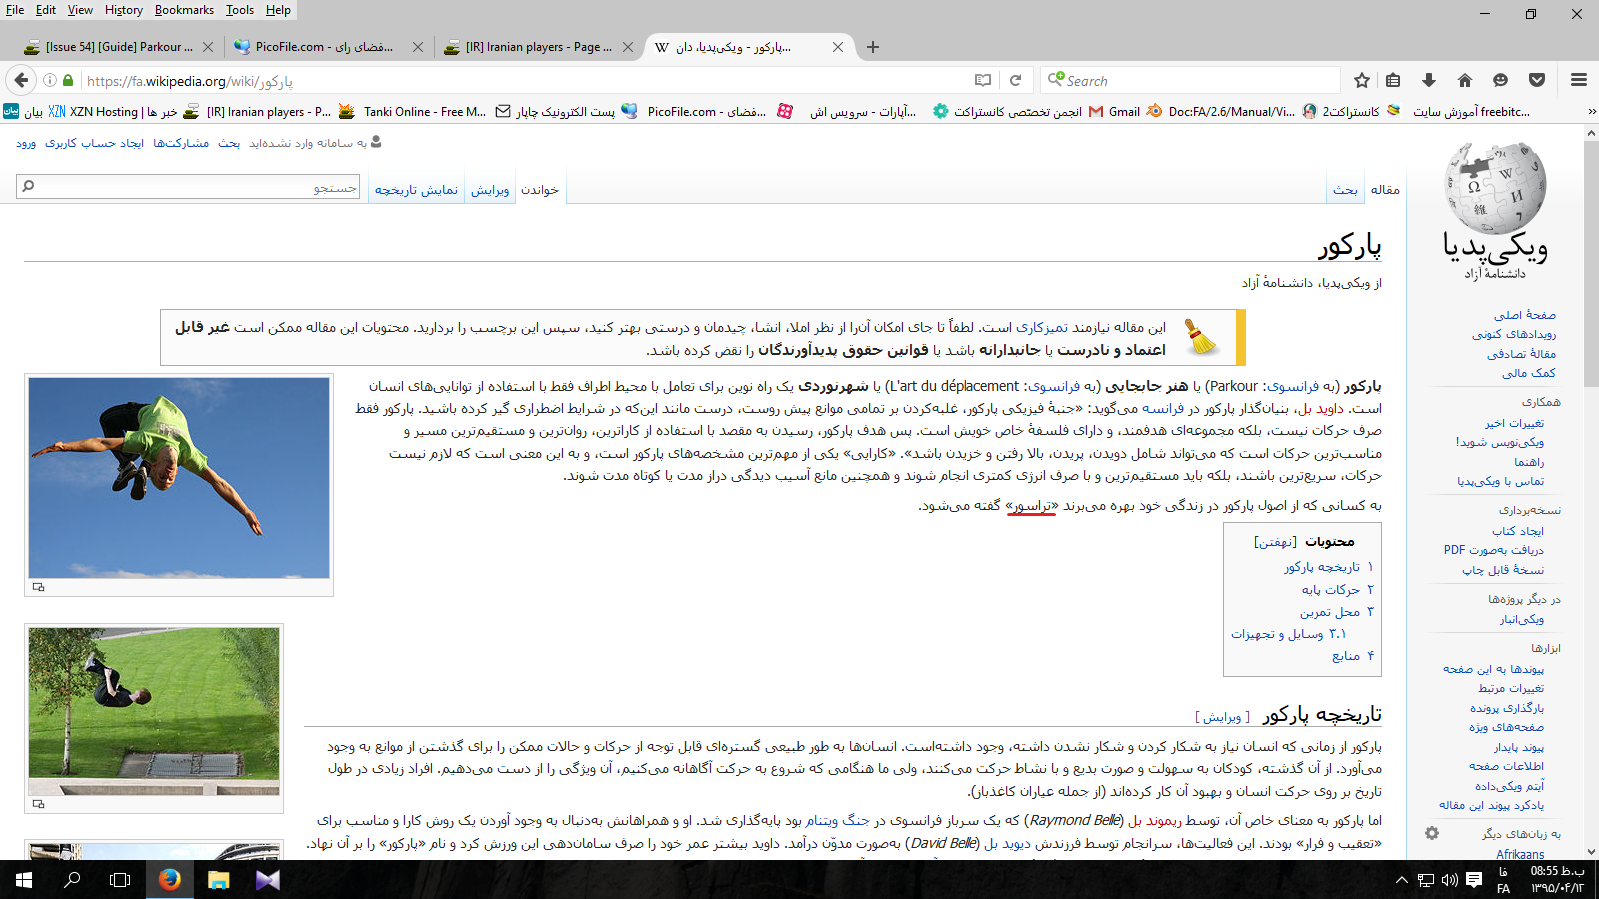Click in the Firefox Search box
Image resolution: width=1599 pixels, height=899 pixels.
[x=1190, y=80]
